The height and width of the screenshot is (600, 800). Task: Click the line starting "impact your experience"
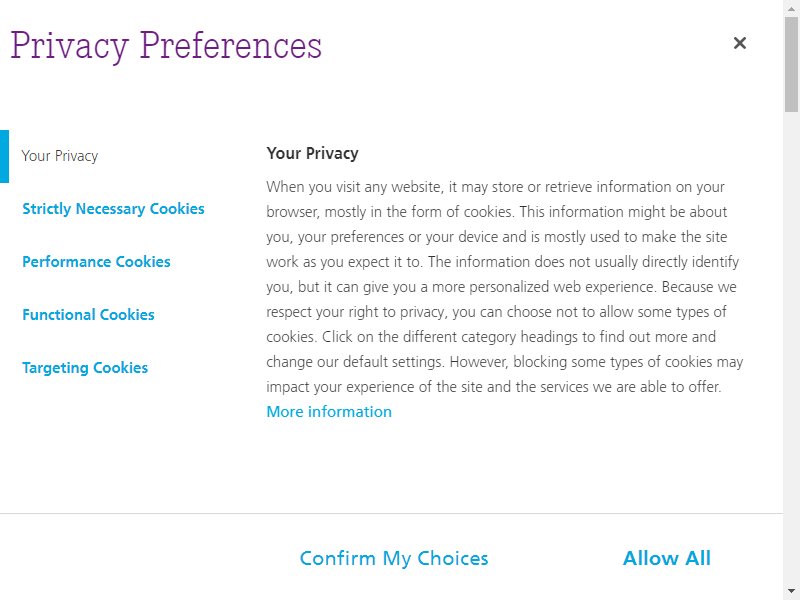pos(493,387)
